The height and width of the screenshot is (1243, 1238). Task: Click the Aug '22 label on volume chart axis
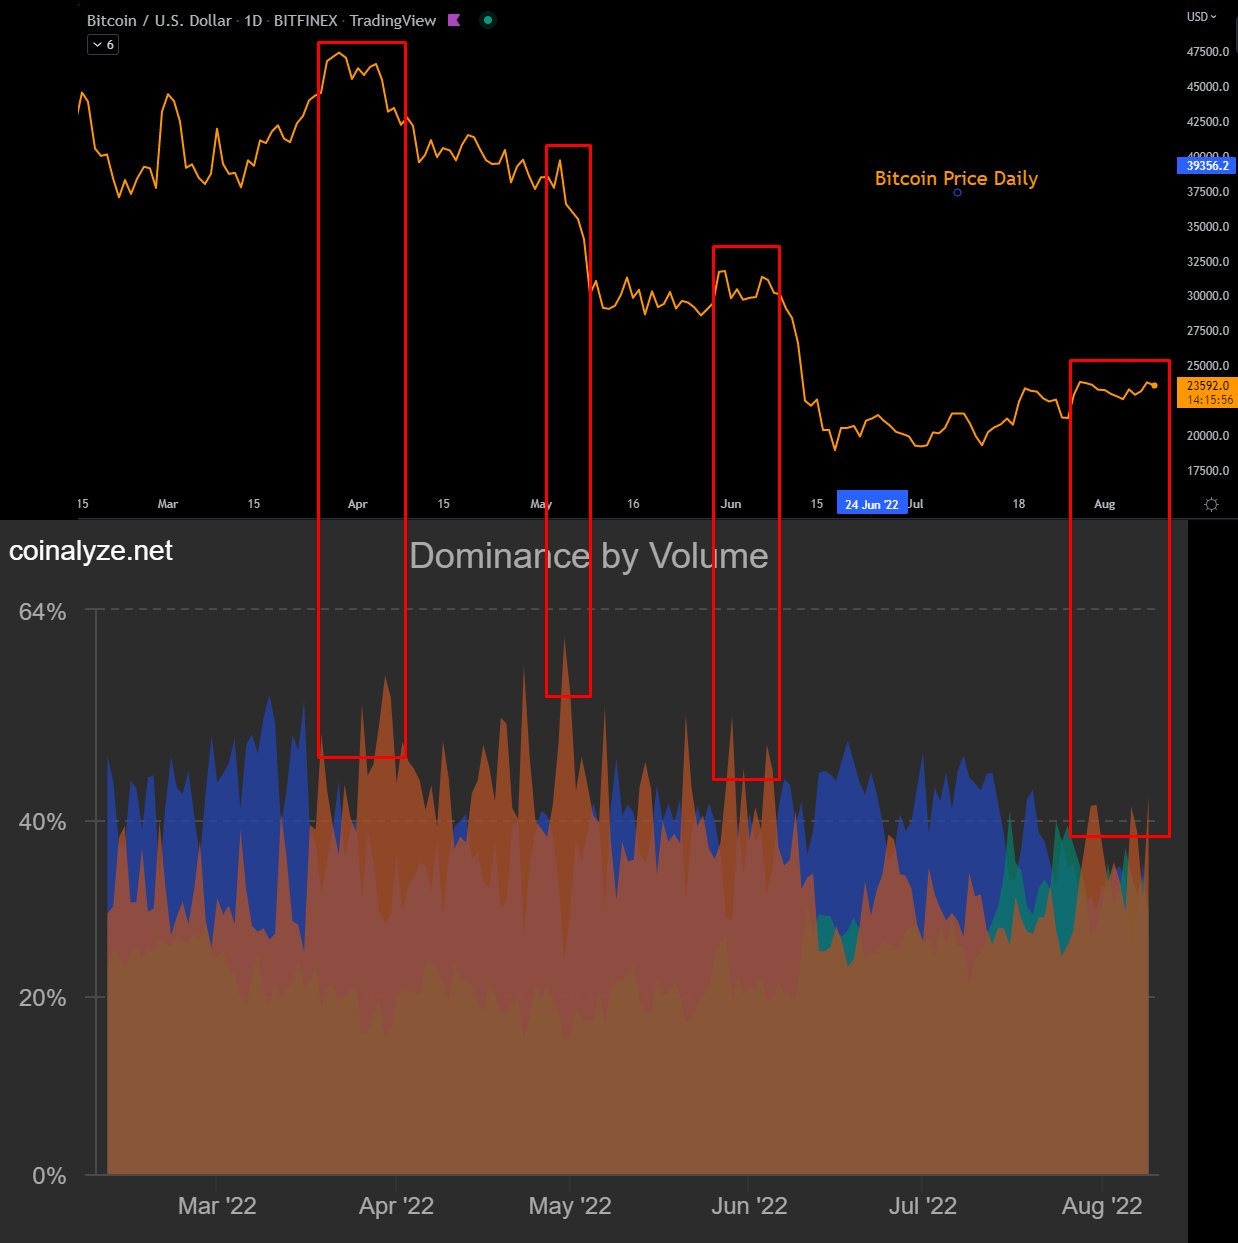1101,1206
